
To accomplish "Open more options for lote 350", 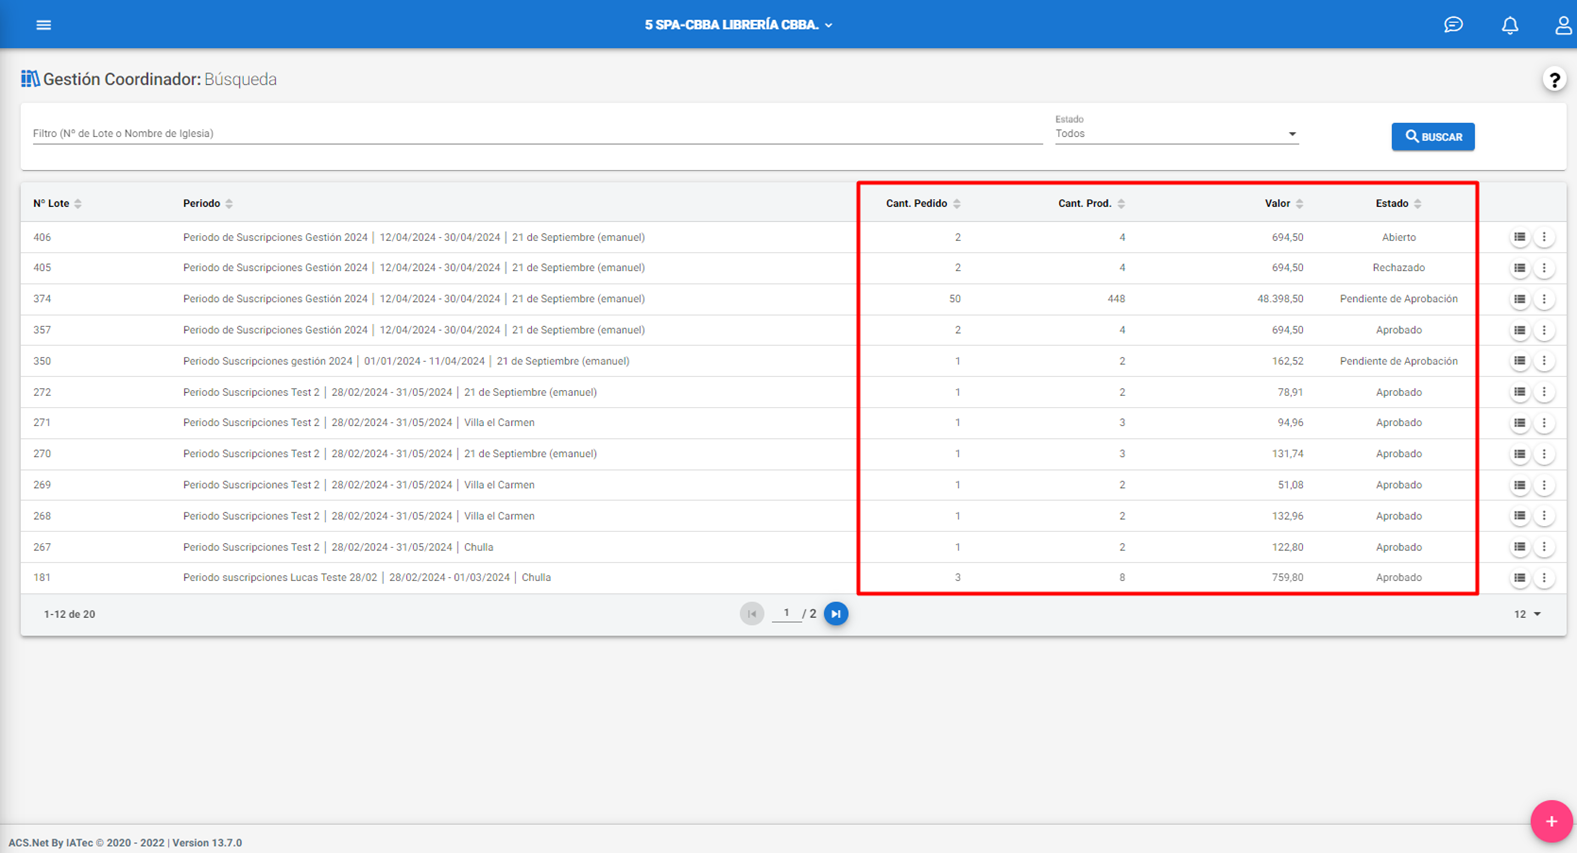I will [x=1544, y=361].
